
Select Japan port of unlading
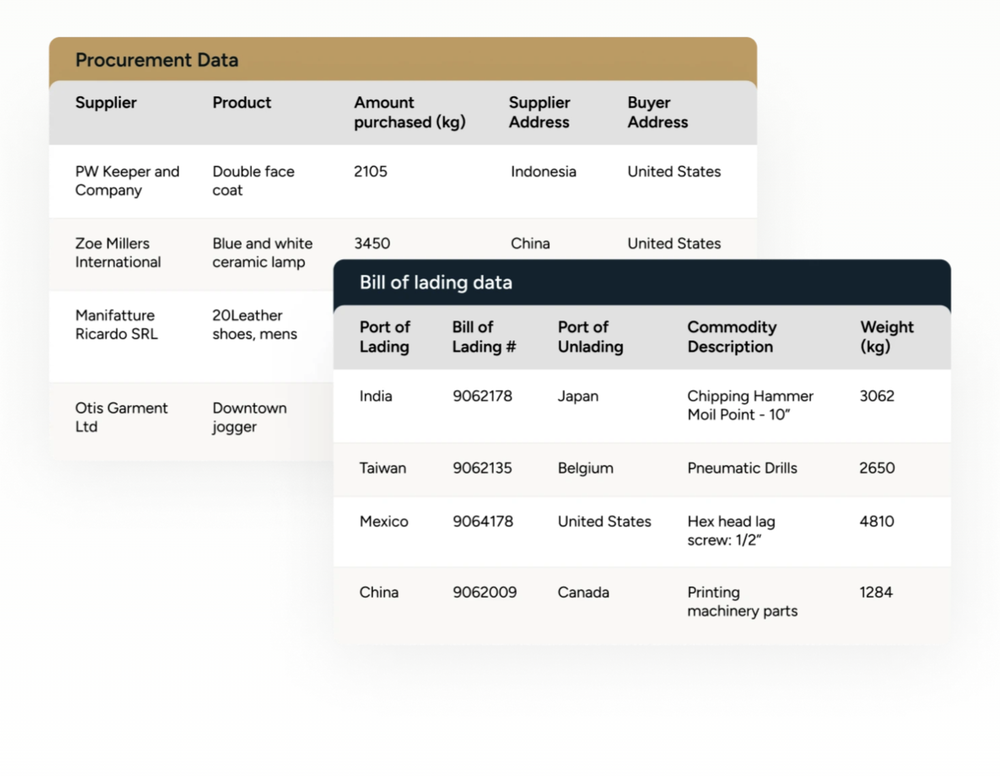(578, 396)
